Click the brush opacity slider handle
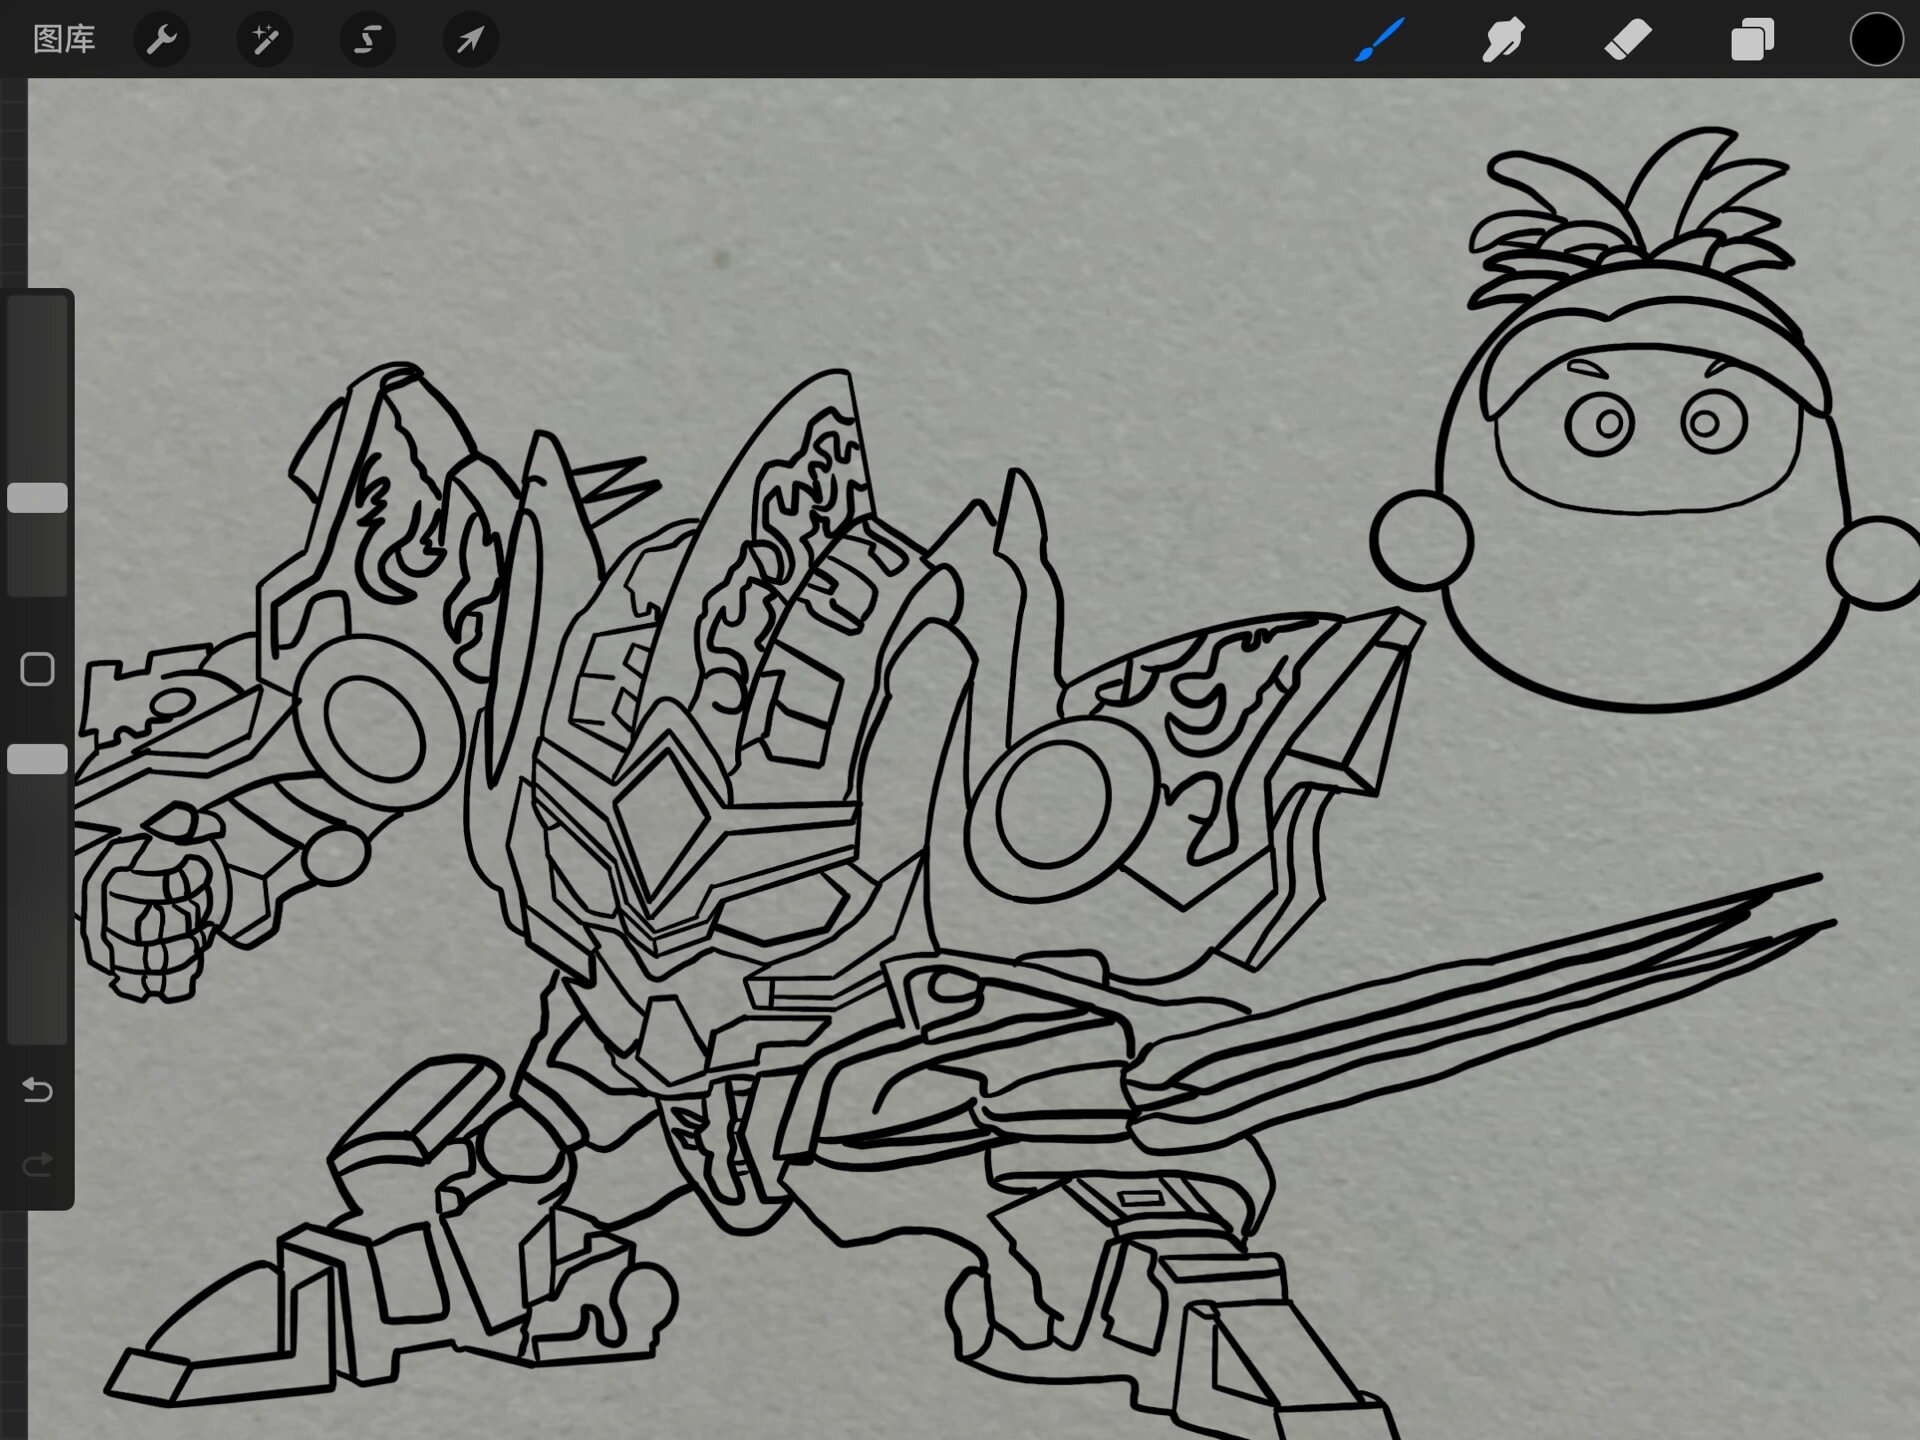Image resolution: width=1920 pixels, height=1440 pixels. coord(38,759)
